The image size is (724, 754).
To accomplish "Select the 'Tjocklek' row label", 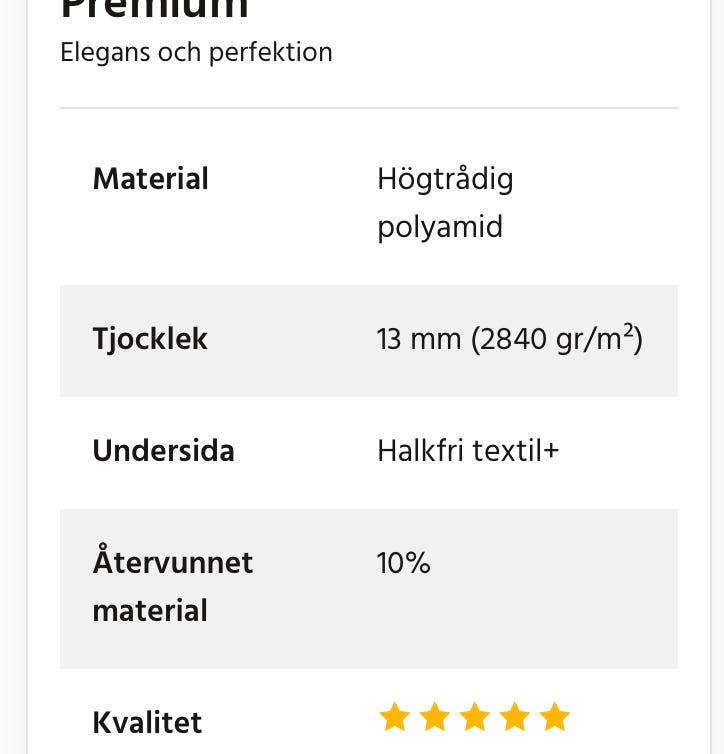I will click(x=150, y=339).
